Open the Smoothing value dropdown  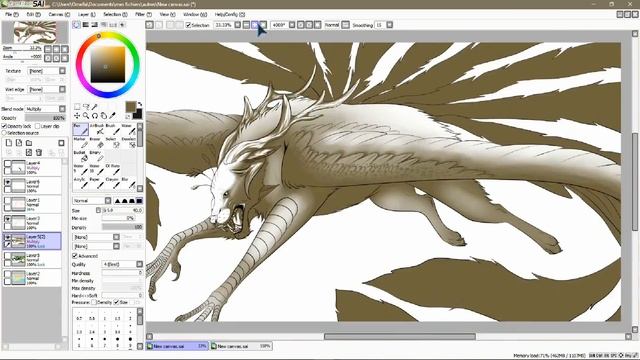[389, 25]
